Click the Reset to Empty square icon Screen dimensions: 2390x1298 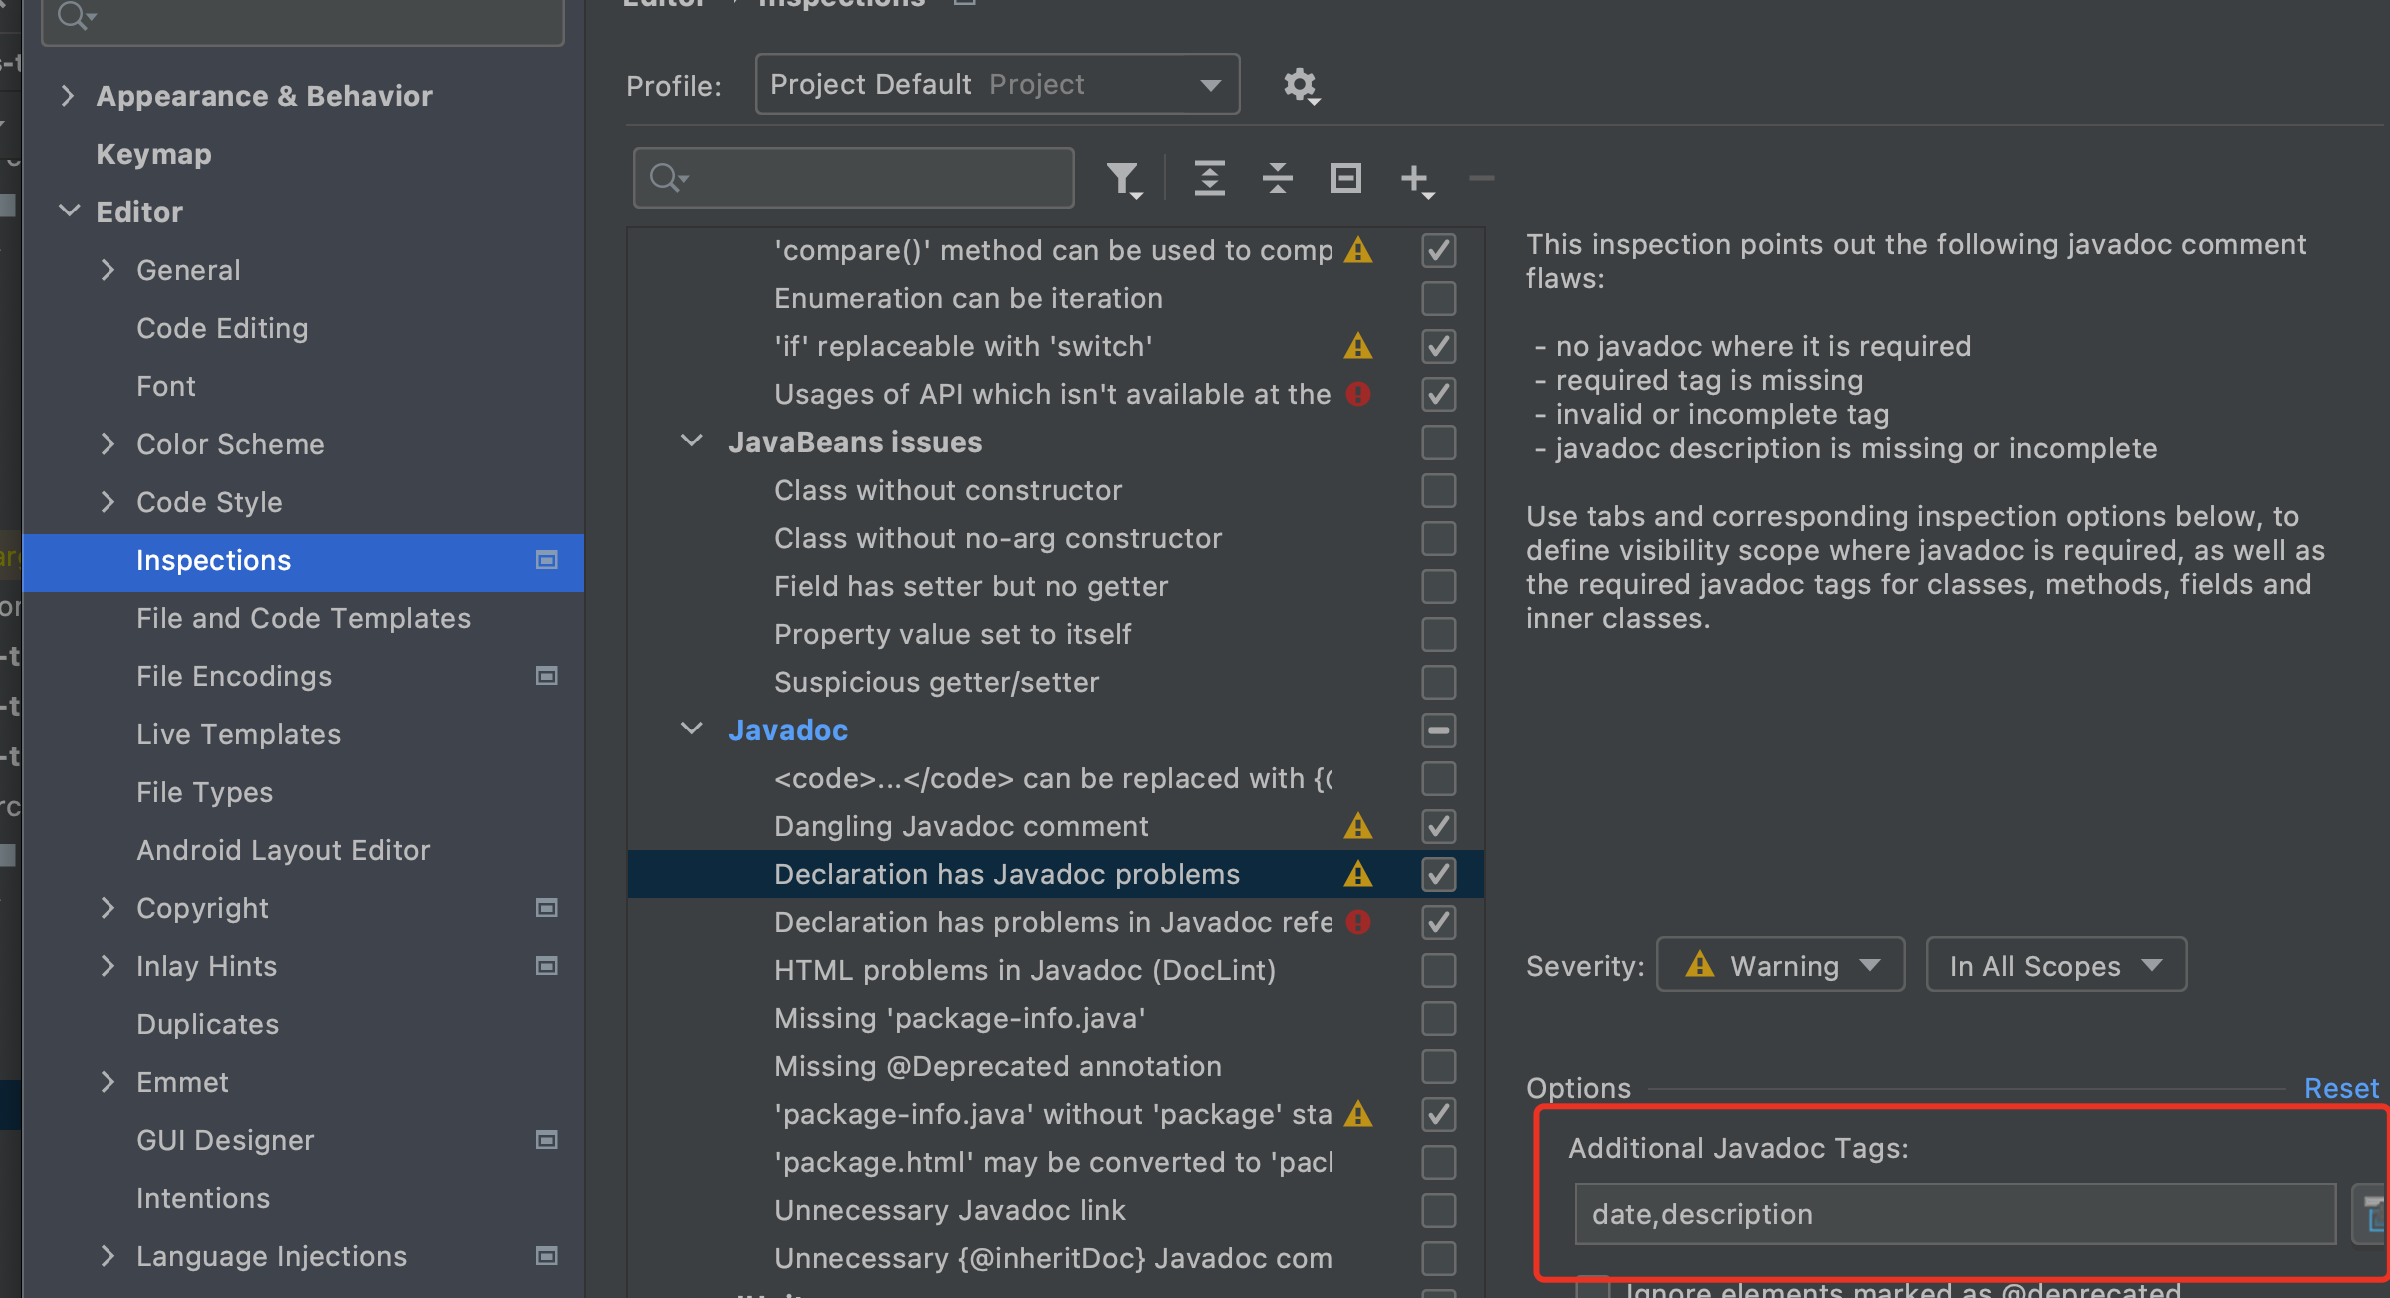pyautogui.click(x=1346, y=179)
